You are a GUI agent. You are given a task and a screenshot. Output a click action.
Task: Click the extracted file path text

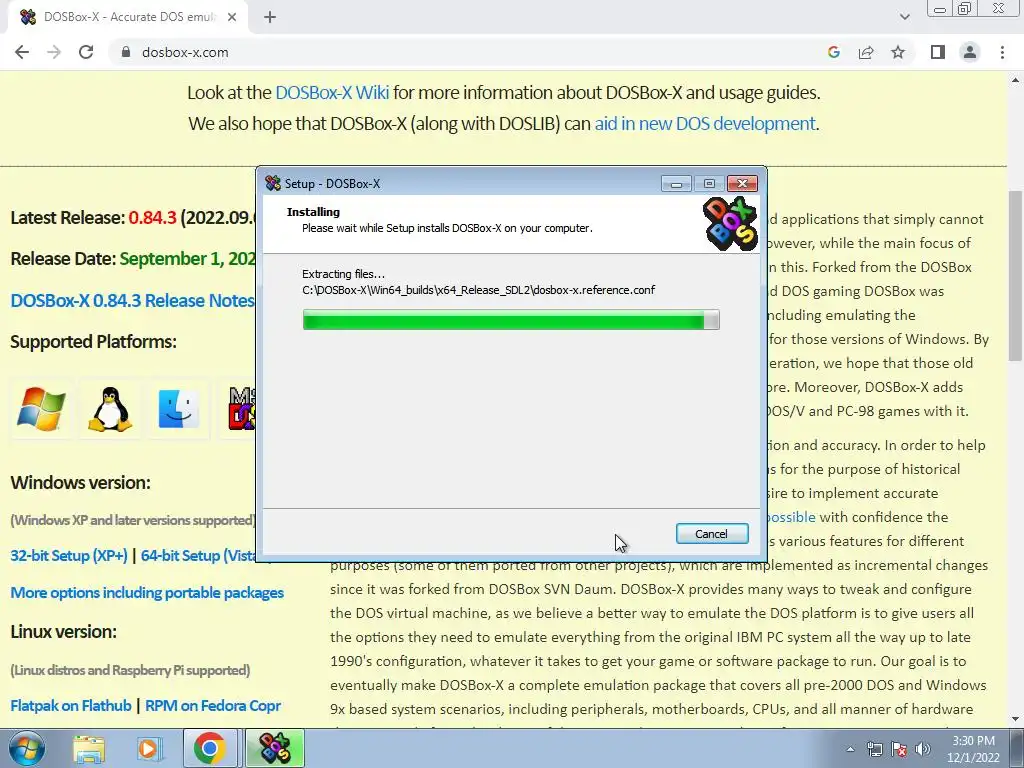479,290
